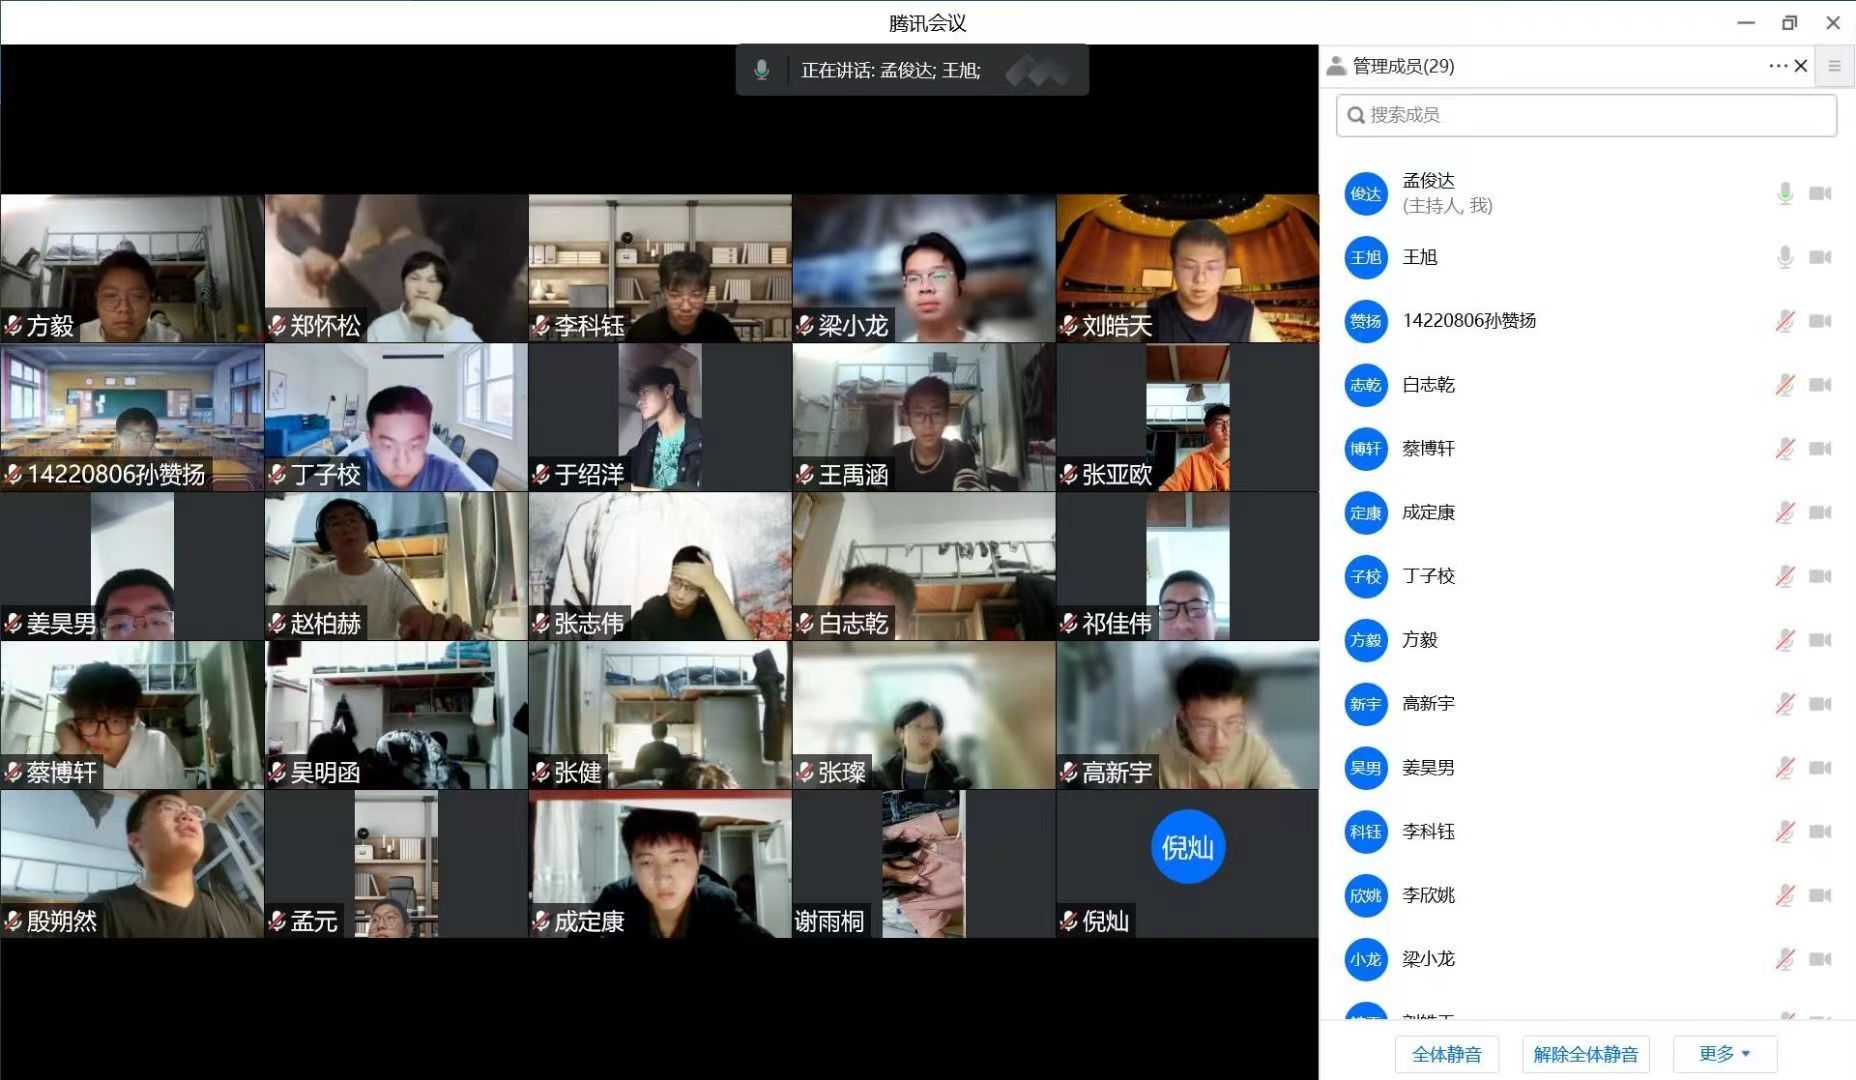
Task: Select 李欣姚 in the member list
Action: [1428, 895]
